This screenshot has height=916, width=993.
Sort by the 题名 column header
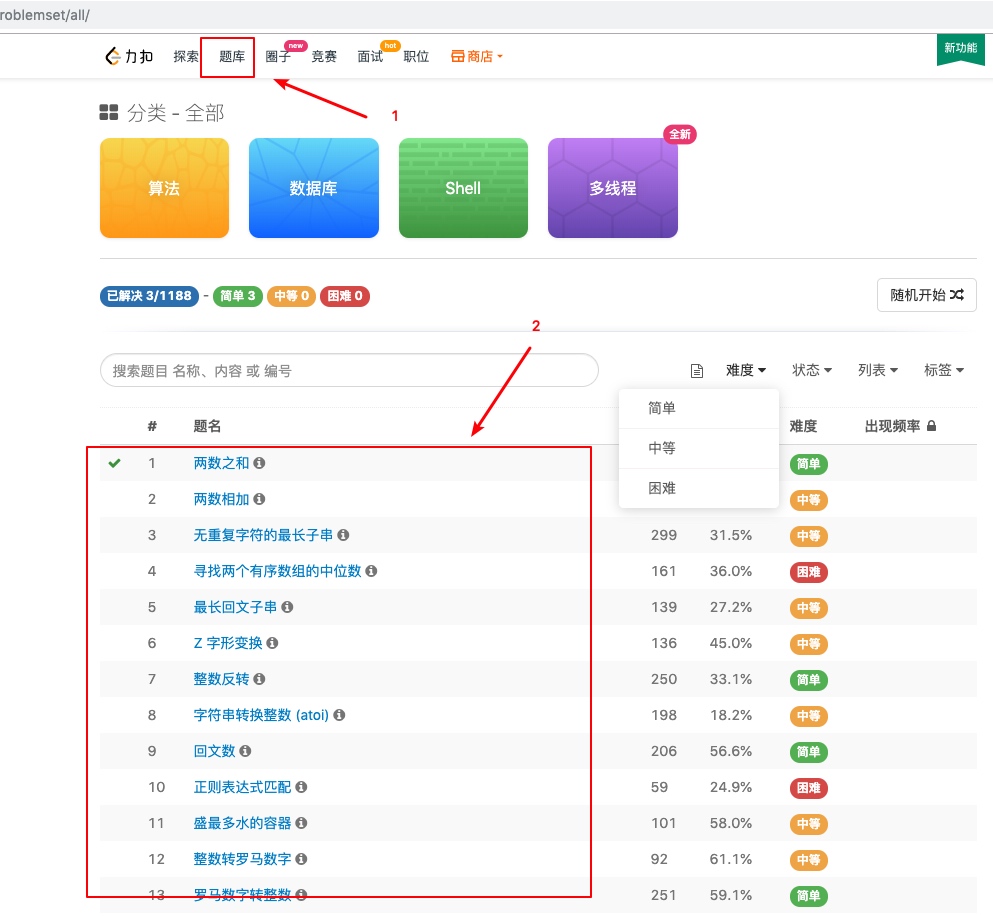pyautogui.click(x=207, y=426)
